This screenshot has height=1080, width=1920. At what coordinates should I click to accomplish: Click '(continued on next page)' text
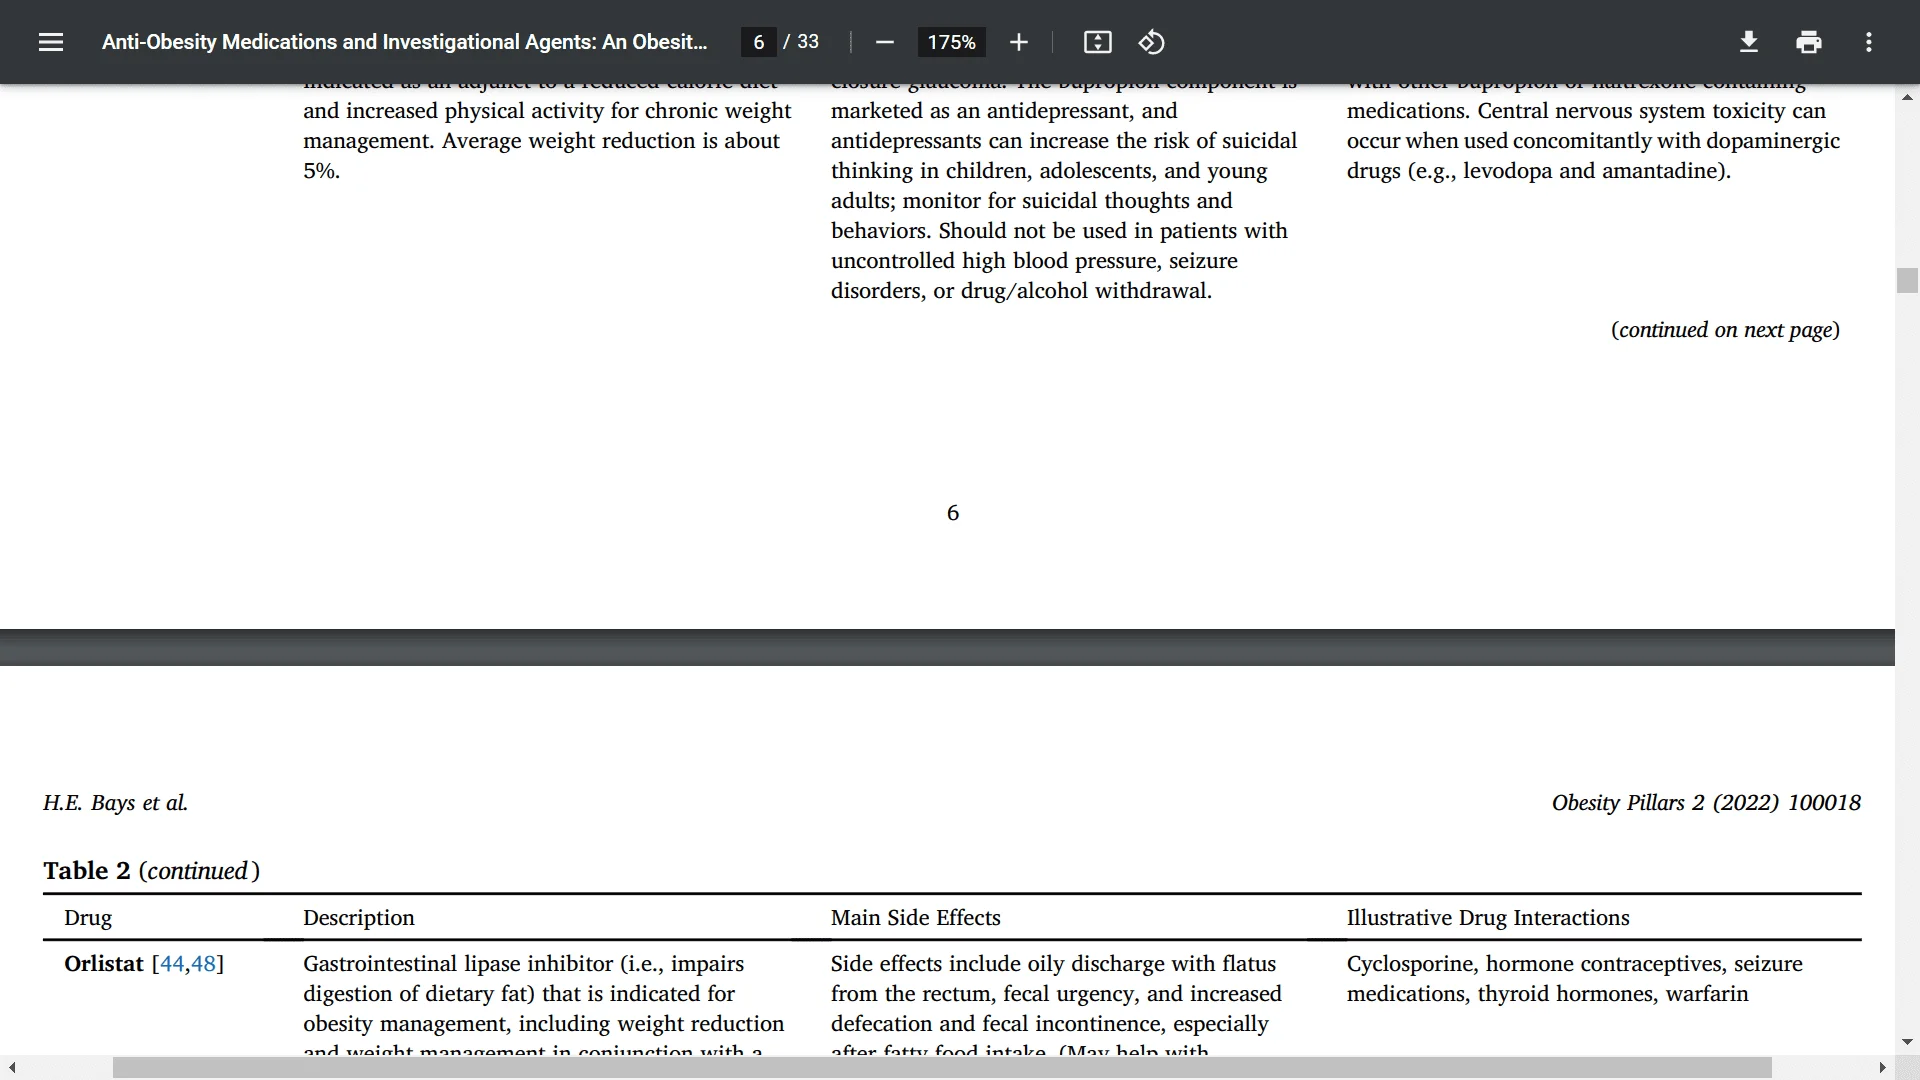(1725, 330)
